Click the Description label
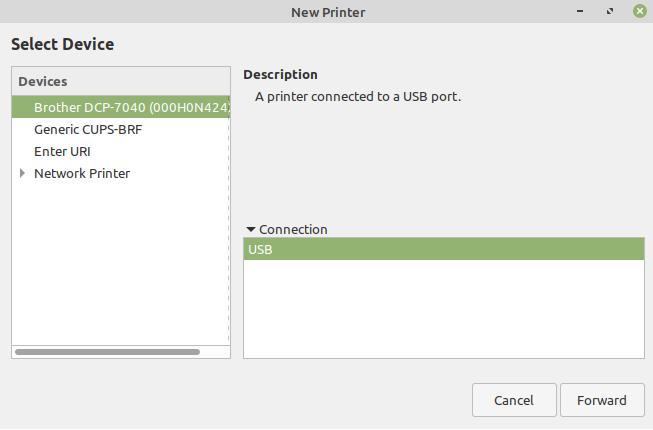 pyautogui.click(x=280, y=74)
